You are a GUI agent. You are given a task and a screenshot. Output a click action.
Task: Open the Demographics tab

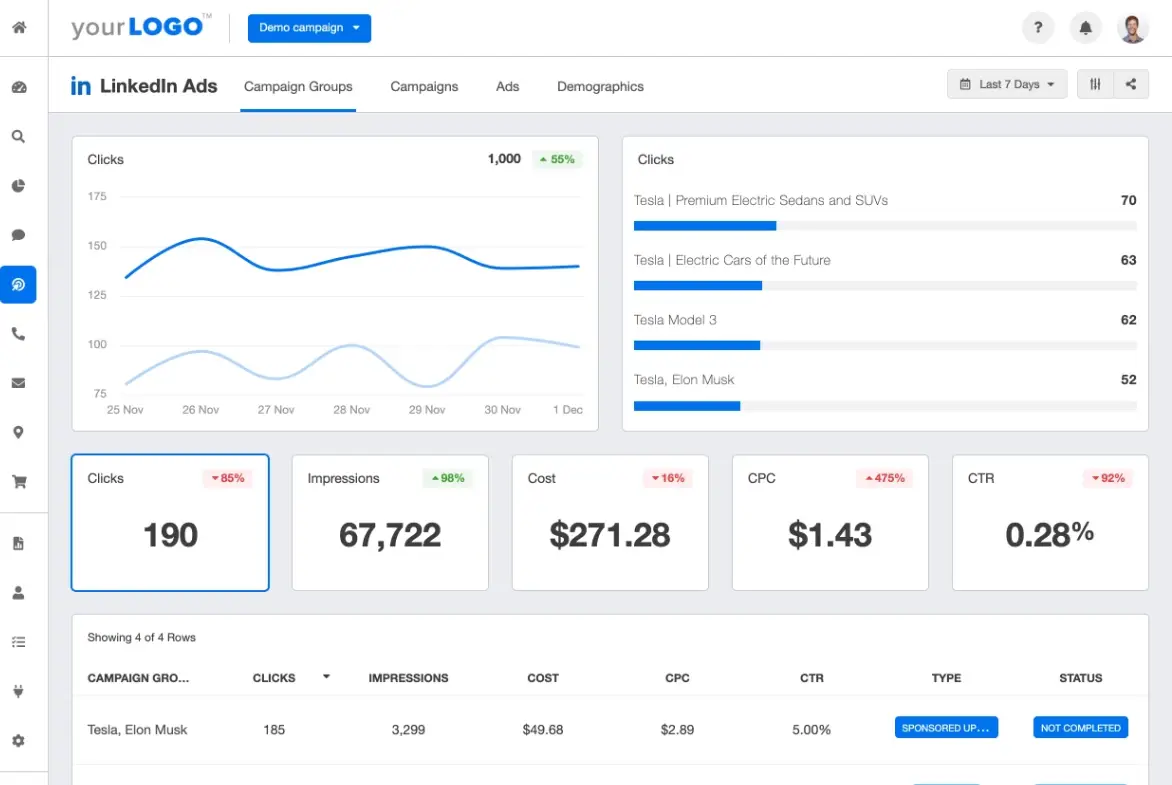click(x=600, y=87)
